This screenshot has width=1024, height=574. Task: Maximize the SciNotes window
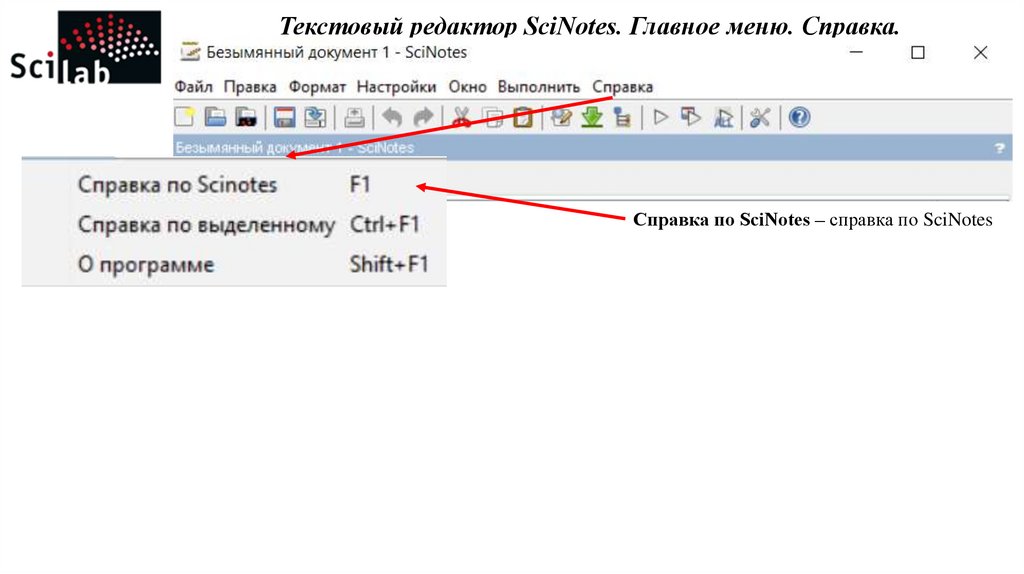pyautogui.click(x=918, y=52)
